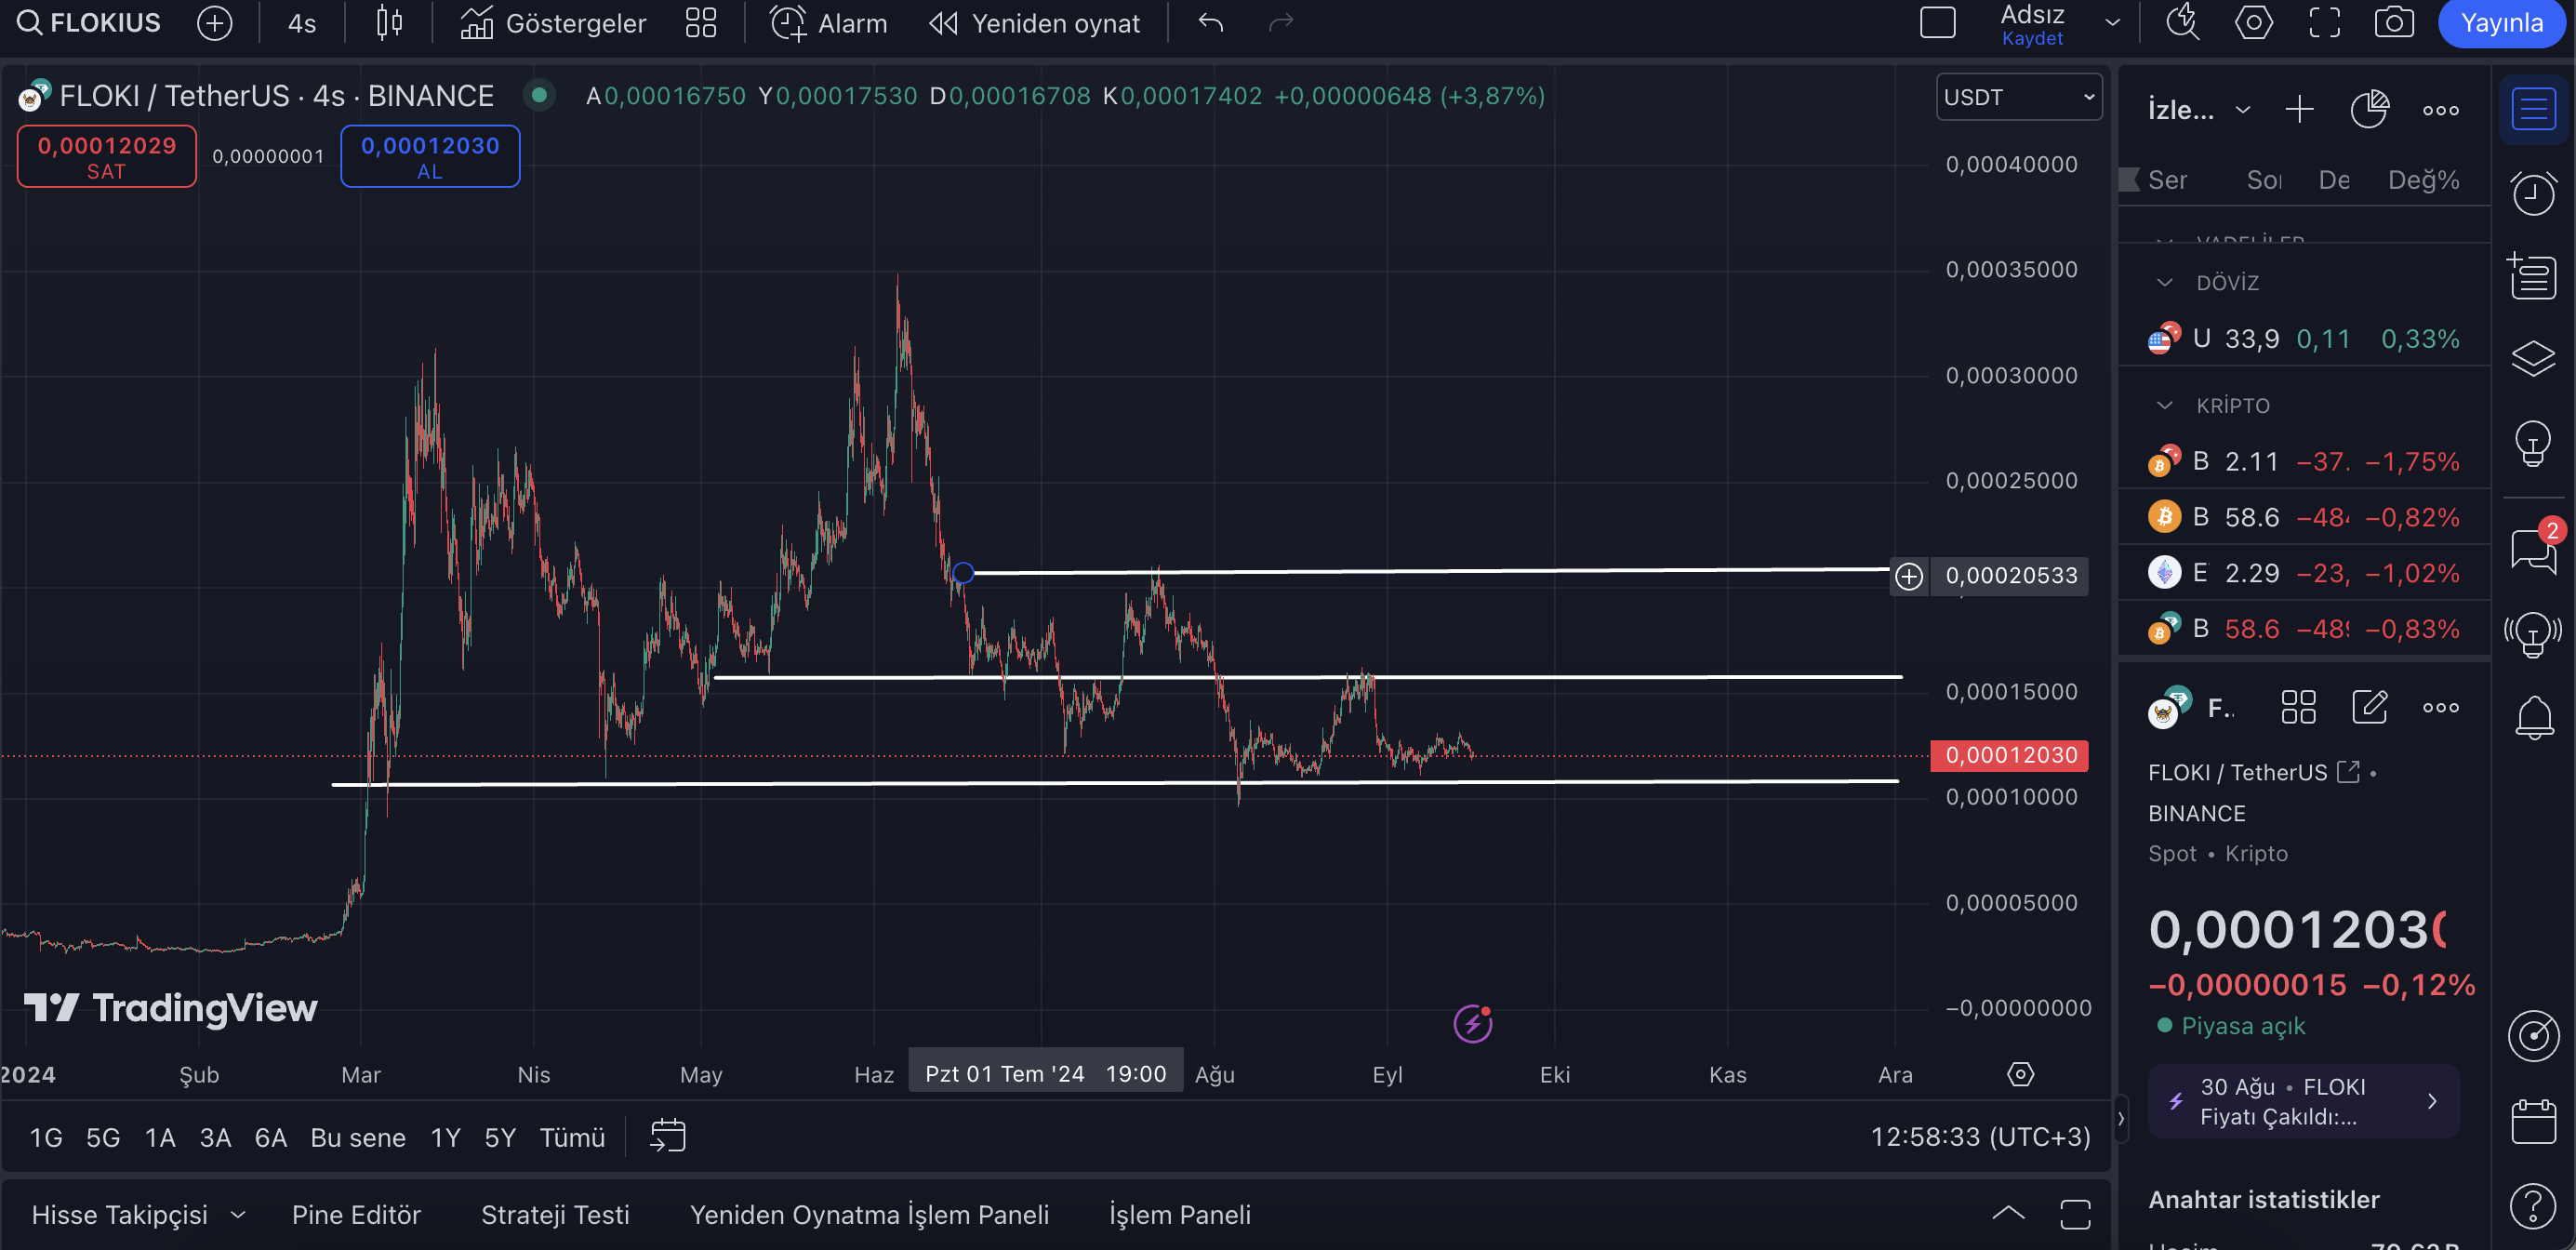Select Bu sene time range
2576x1250 pixels.
click(x=358, y=1137)
